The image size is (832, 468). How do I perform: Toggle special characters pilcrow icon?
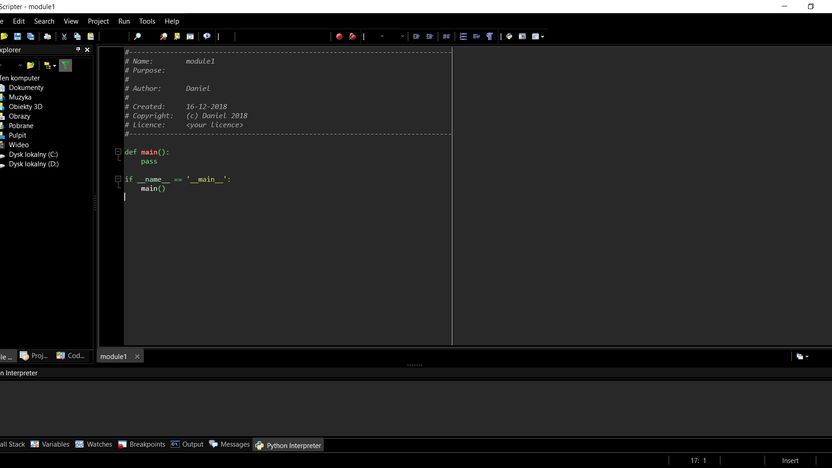(490, 37)
